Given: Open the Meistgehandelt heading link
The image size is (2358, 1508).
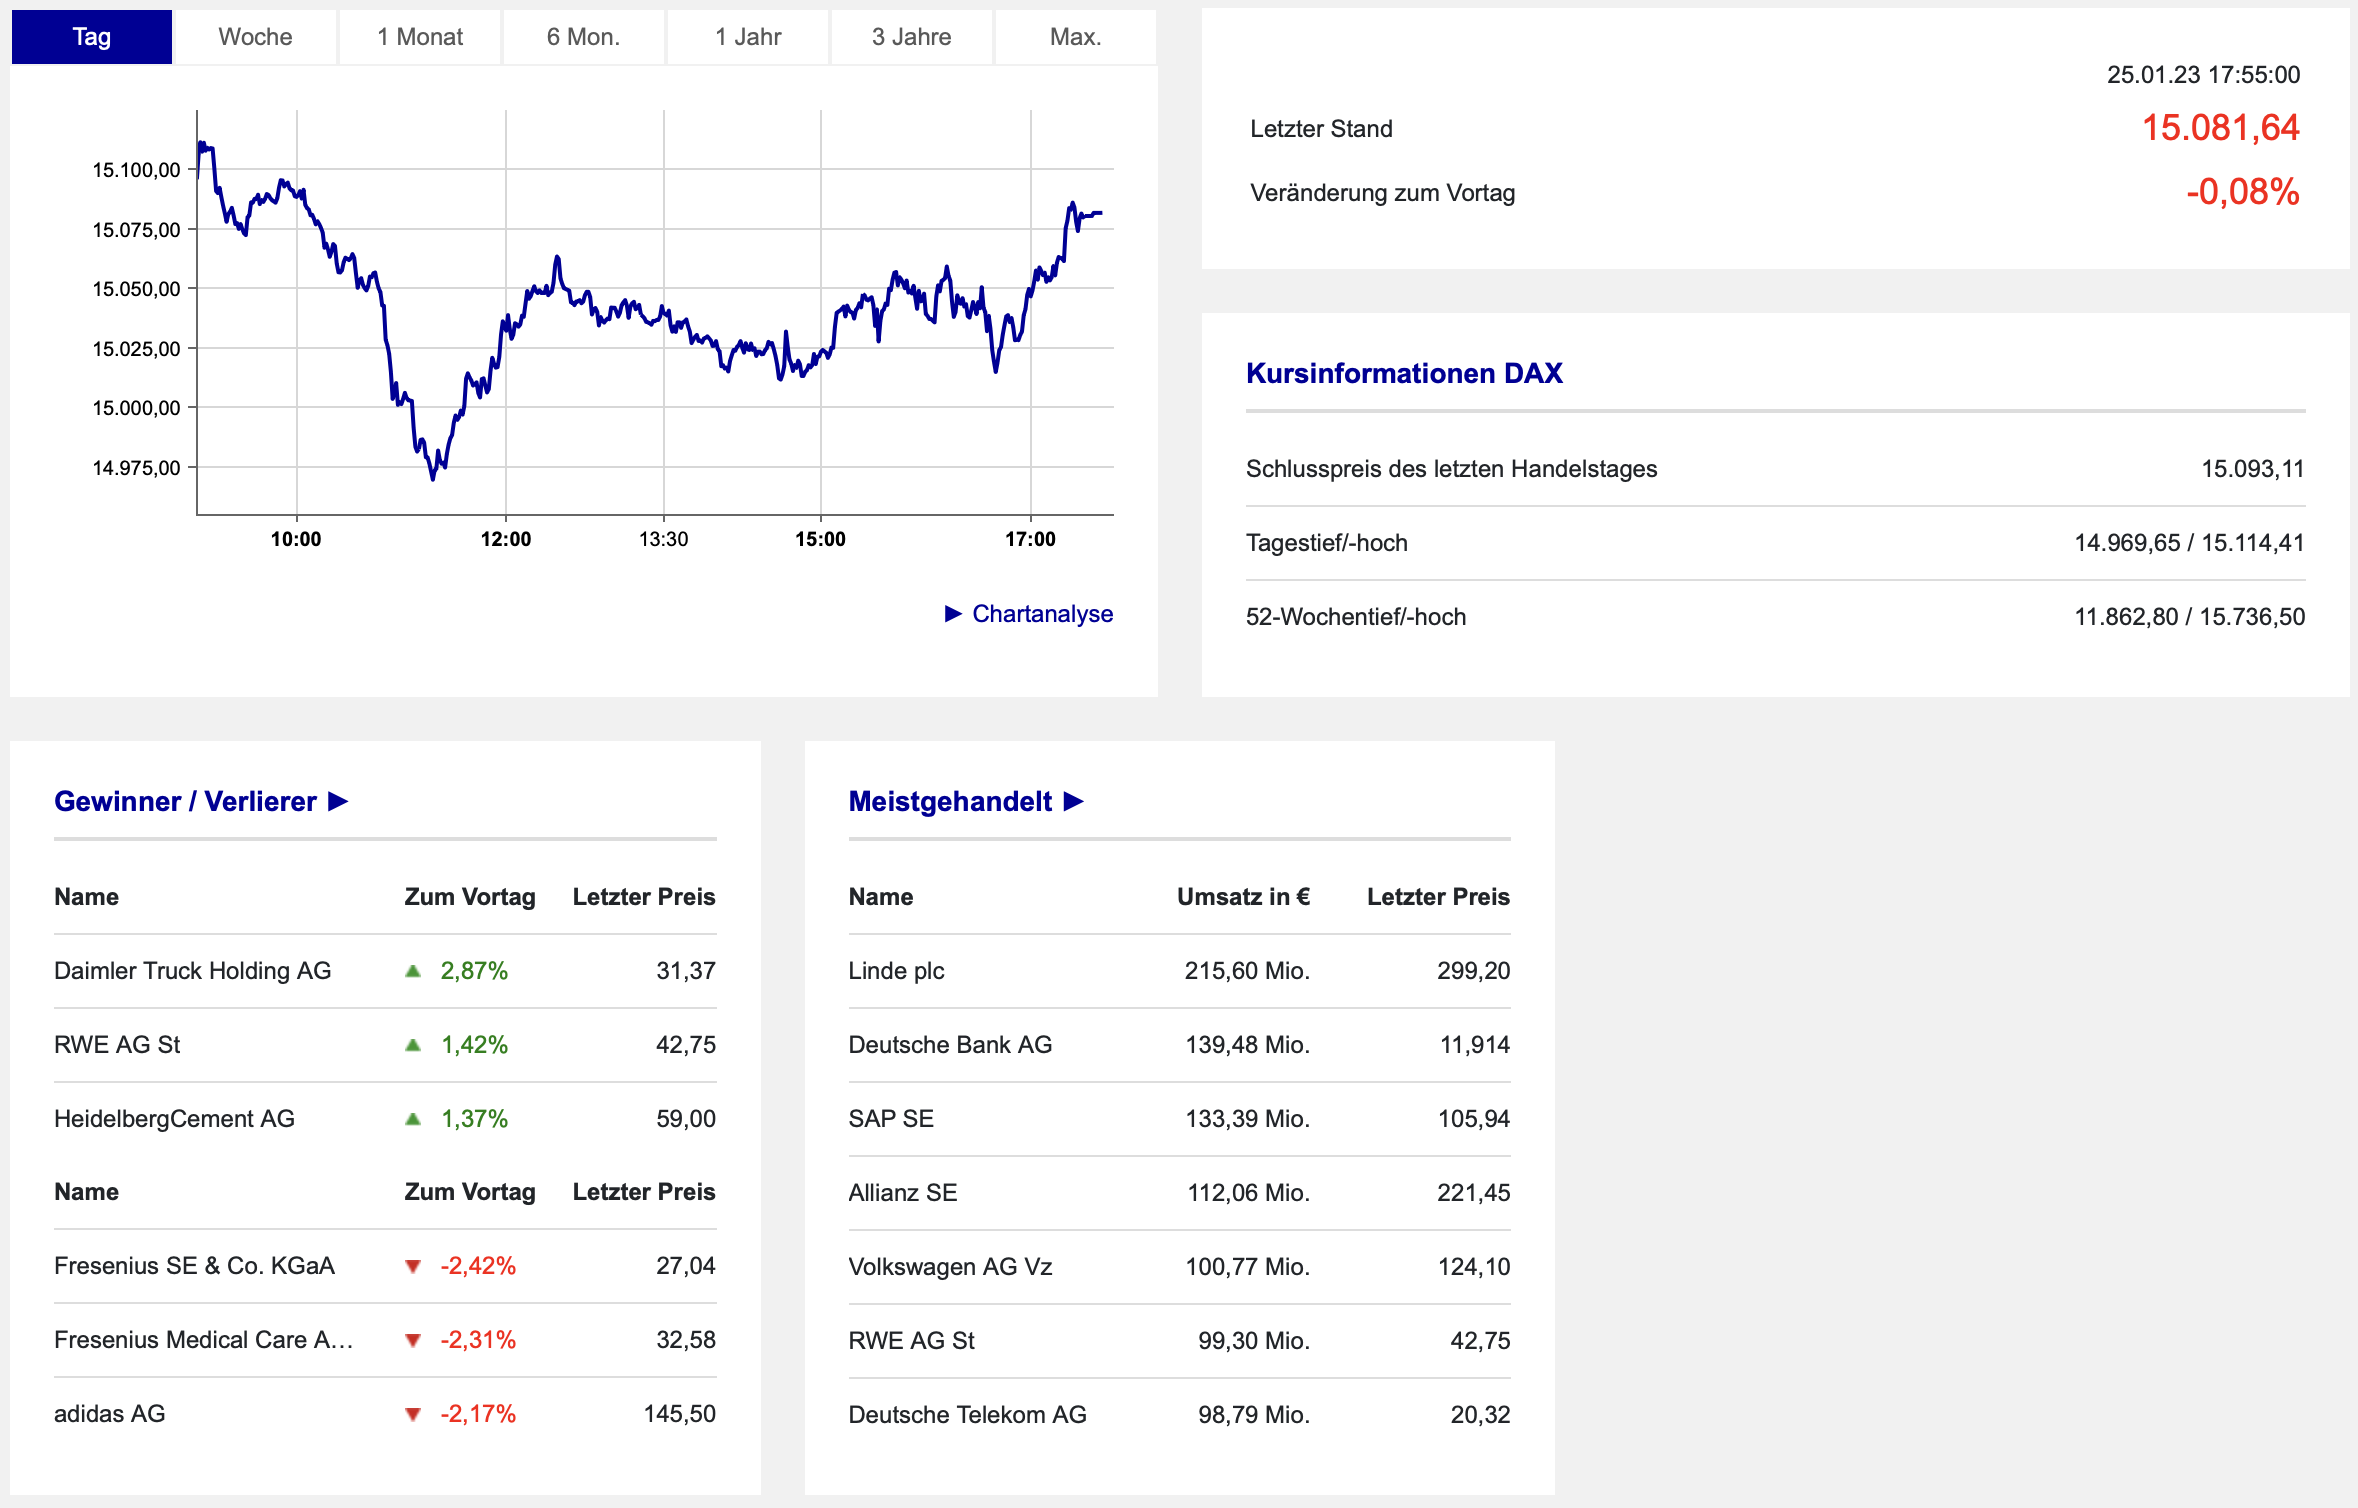Looking at the screenshot, I should coord(950,802).
